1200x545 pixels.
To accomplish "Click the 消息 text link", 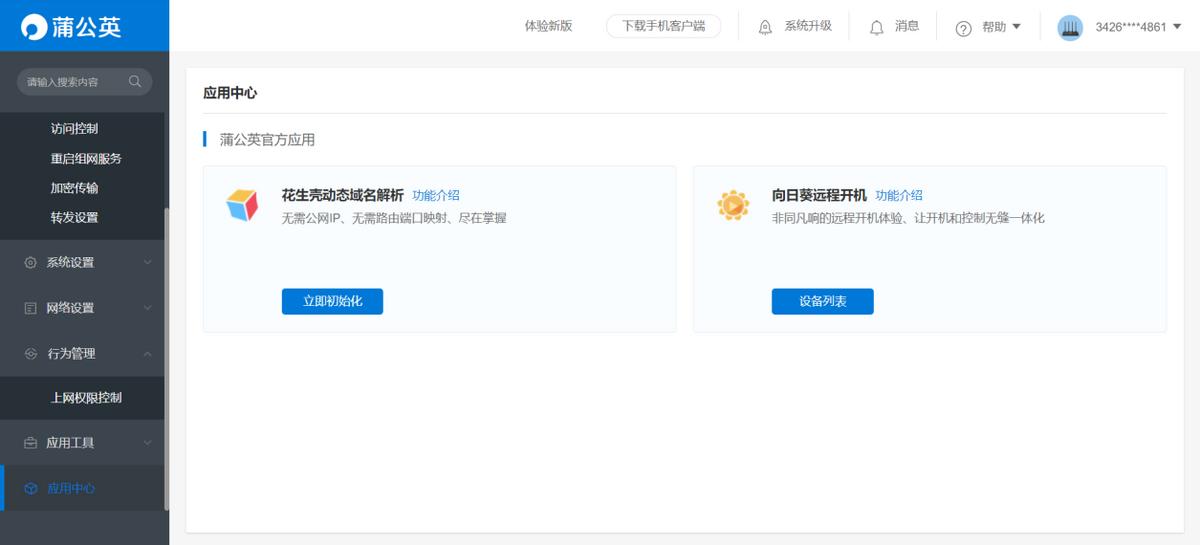I will (907, 26).
